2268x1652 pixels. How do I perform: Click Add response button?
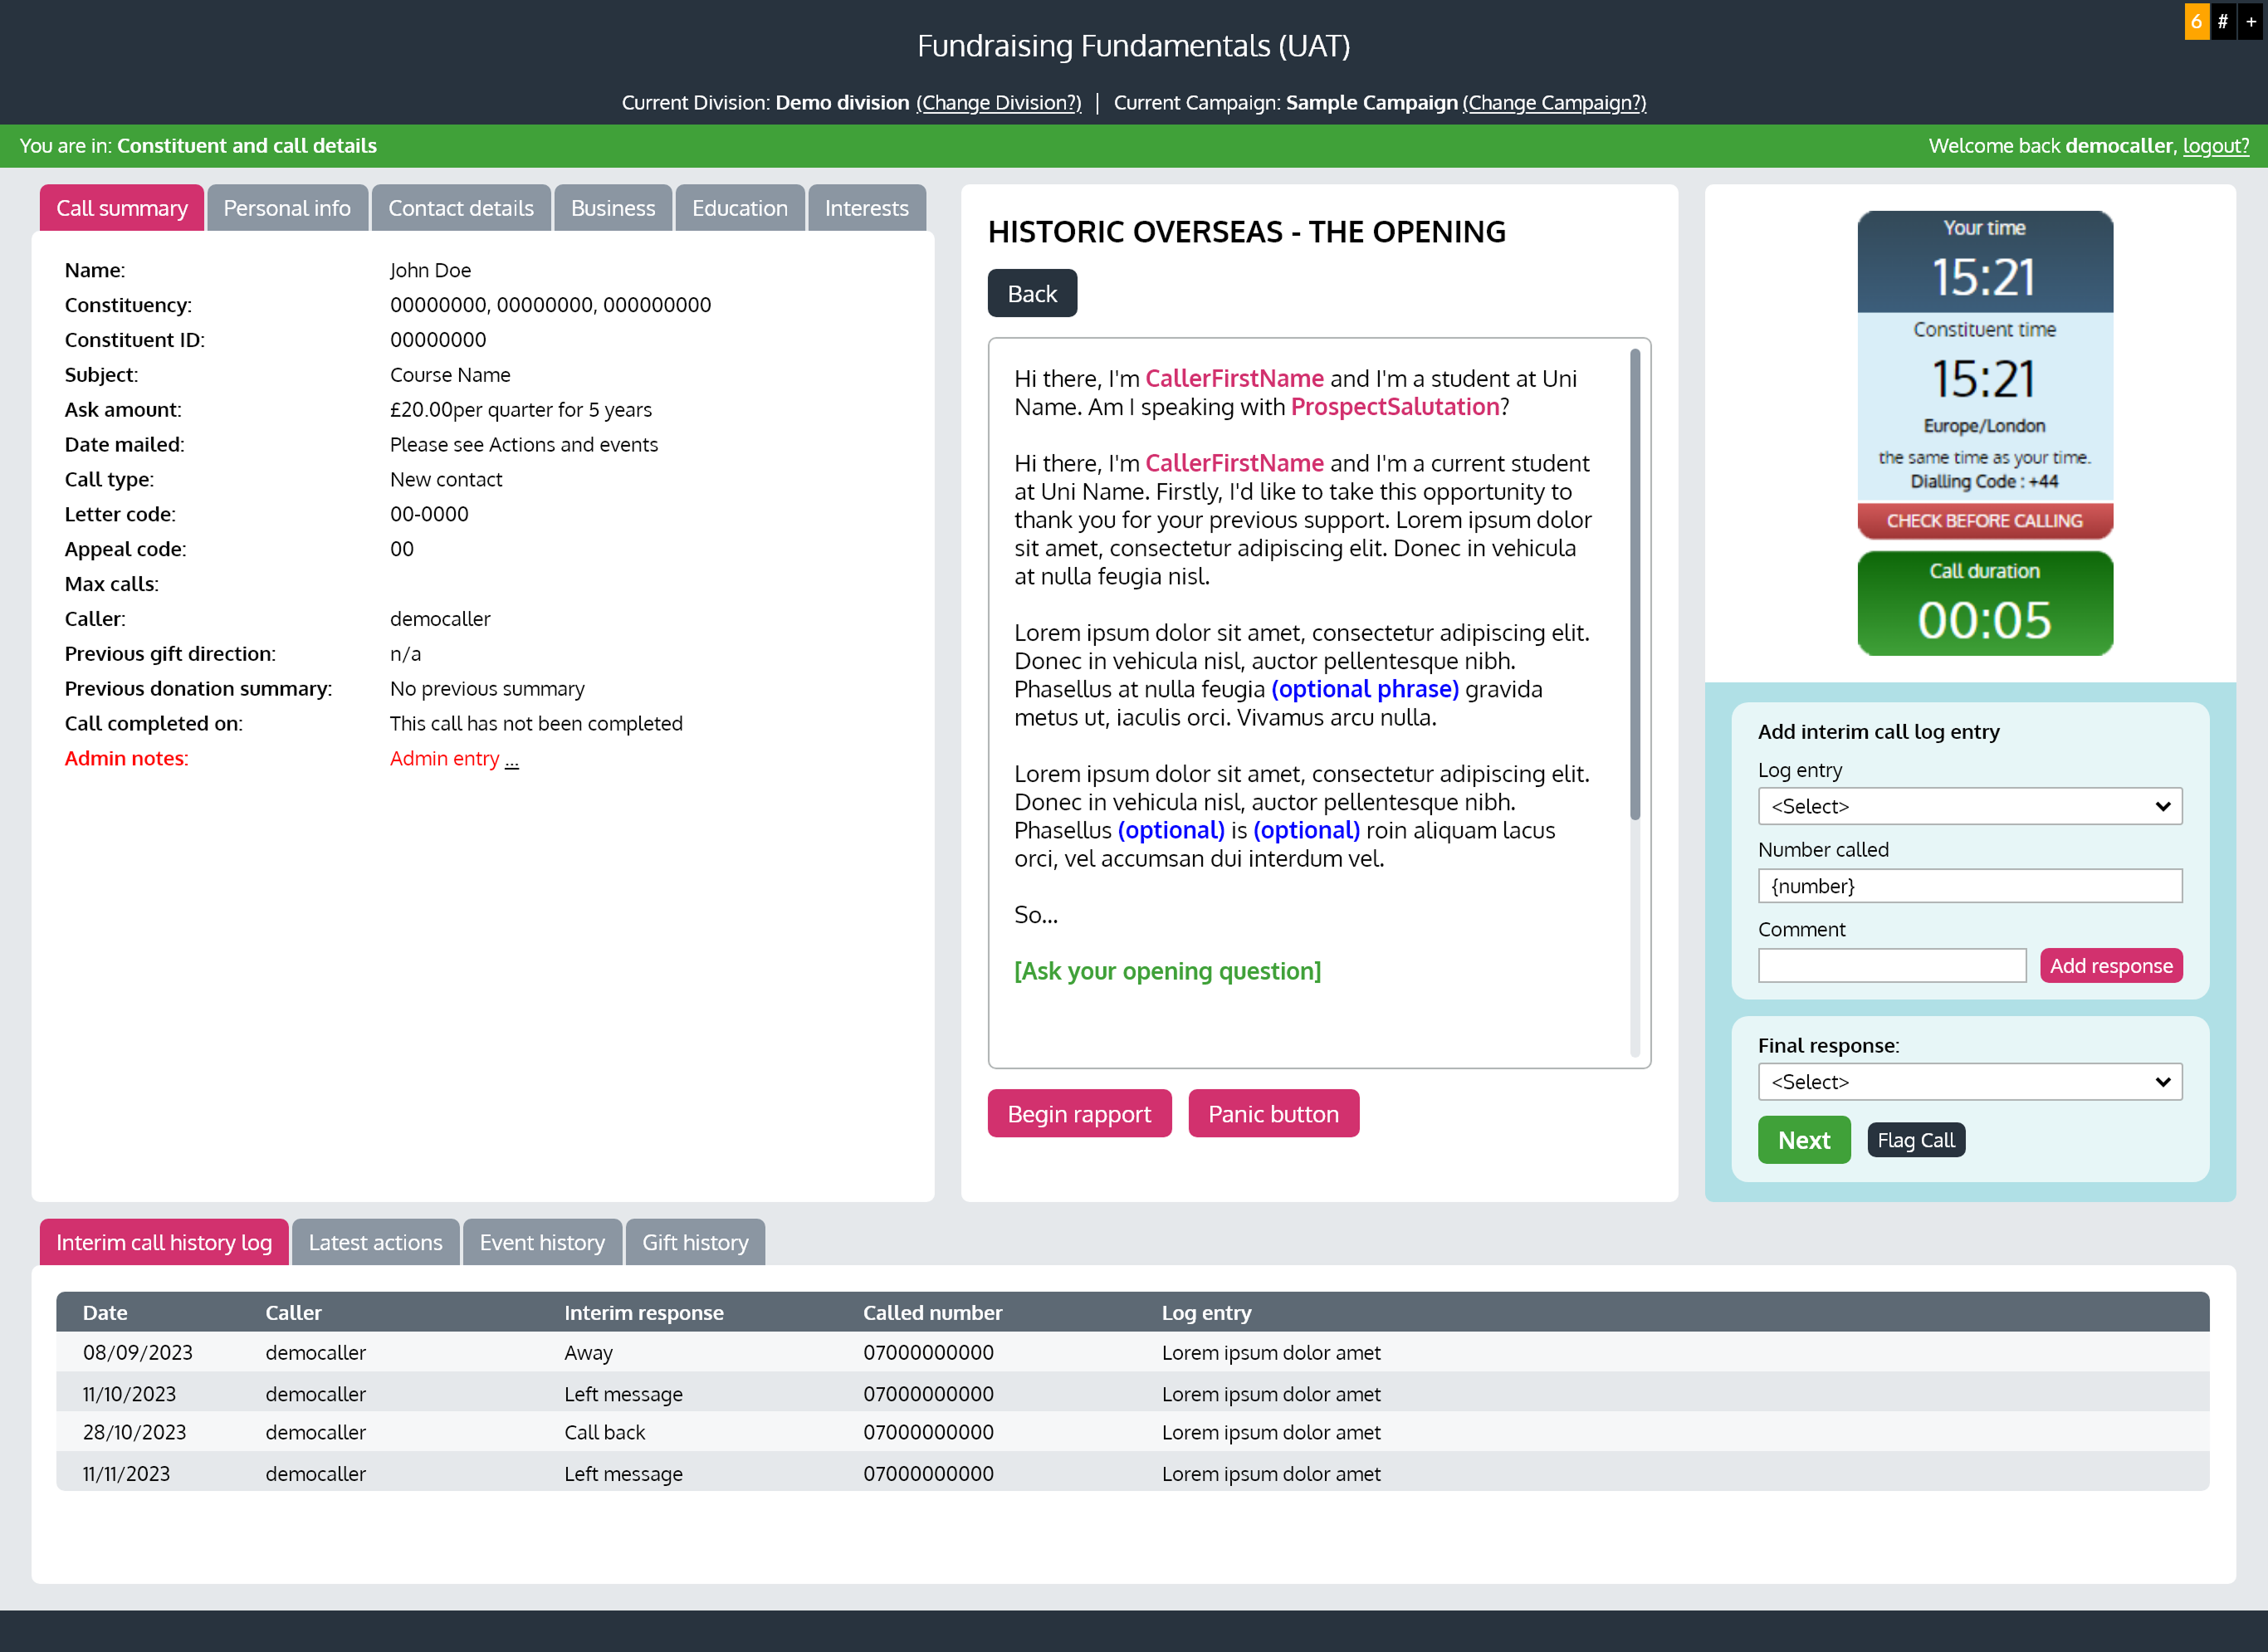(x=2110, y=966)
